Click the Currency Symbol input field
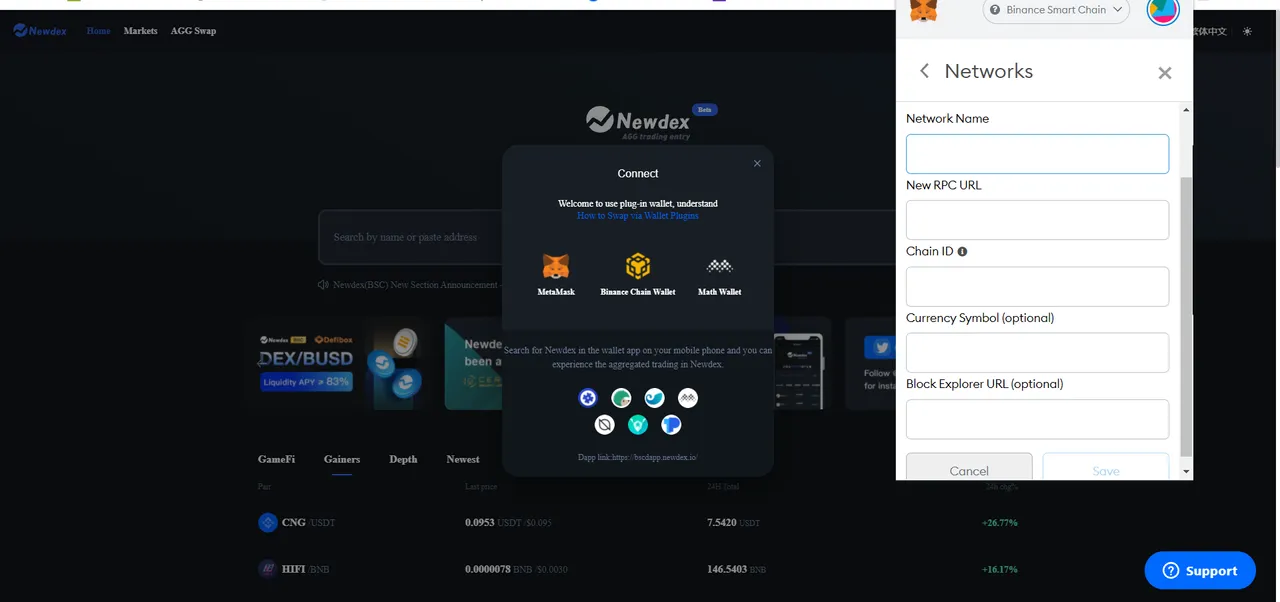 coord(1037,353)
